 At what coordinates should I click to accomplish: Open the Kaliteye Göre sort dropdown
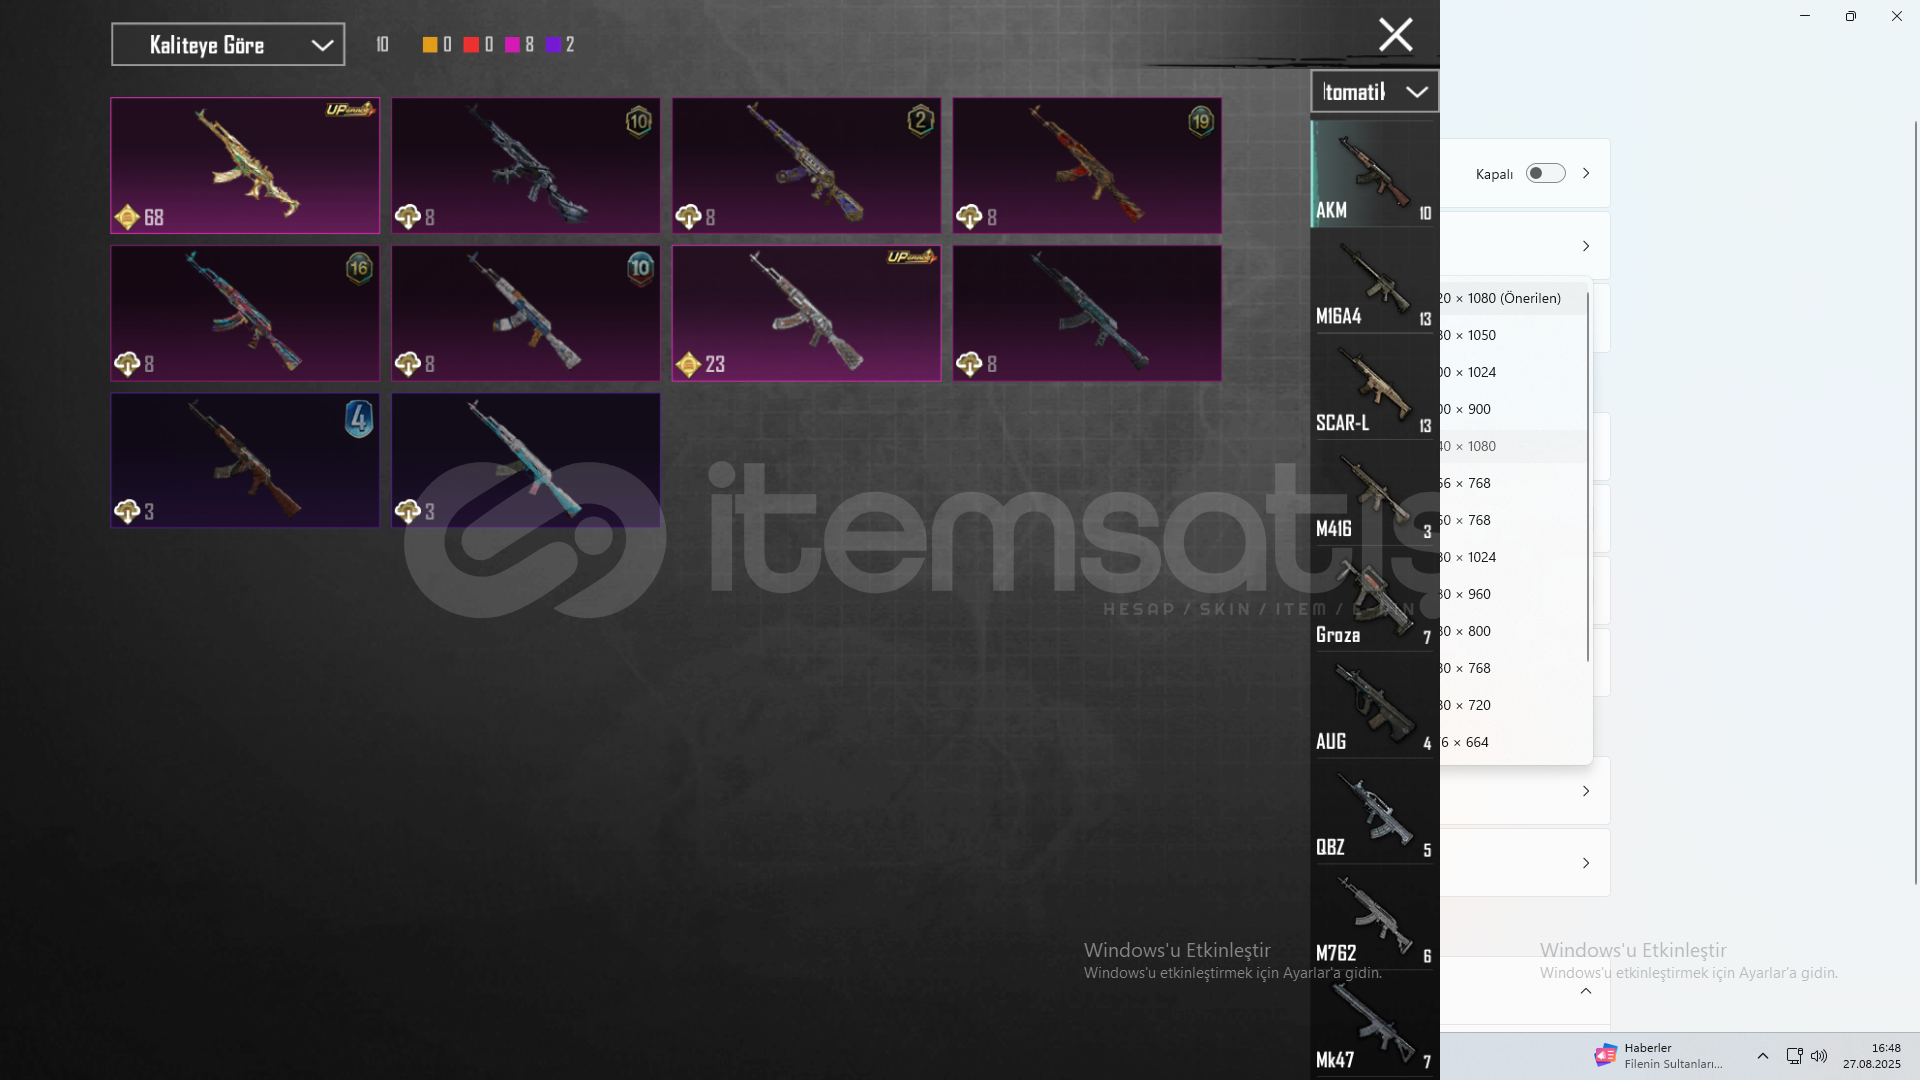tap(228, 45)
